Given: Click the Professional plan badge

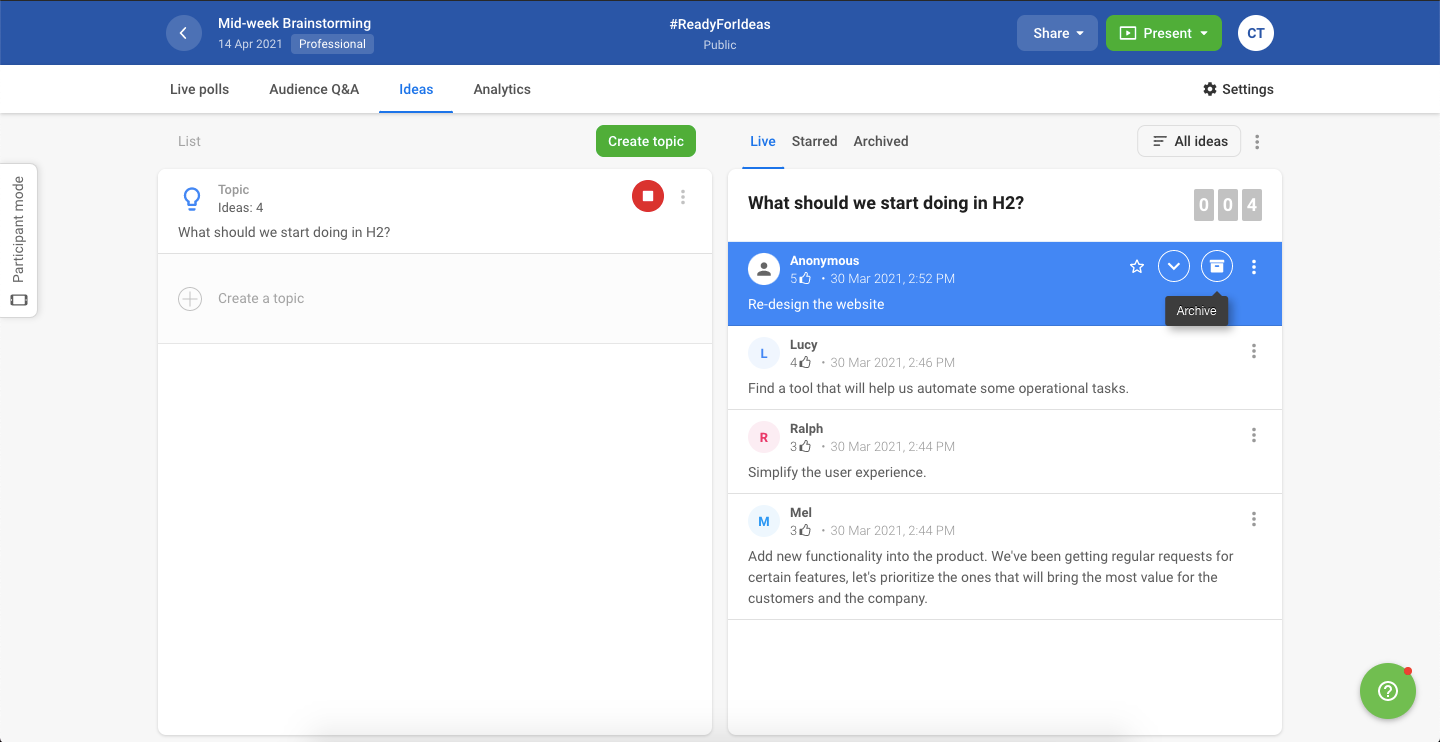Looking at the screenshot, I should pyautogui.click(x=332, y=44).
